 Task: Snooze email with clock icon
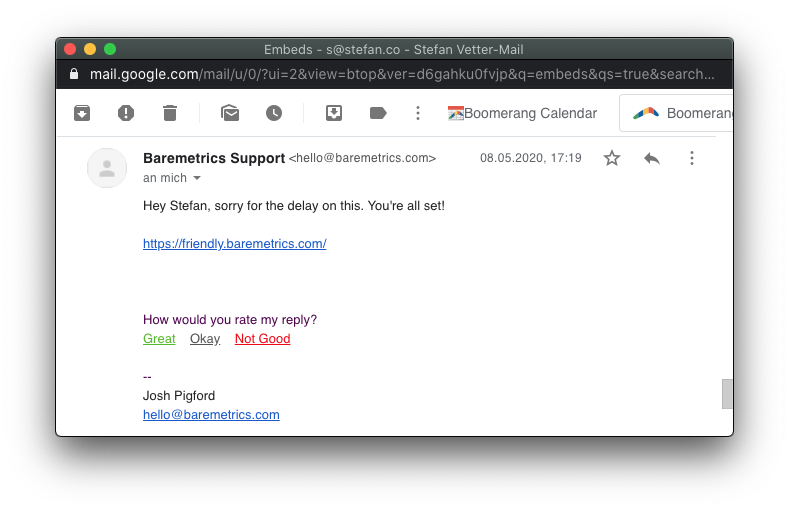274,113
